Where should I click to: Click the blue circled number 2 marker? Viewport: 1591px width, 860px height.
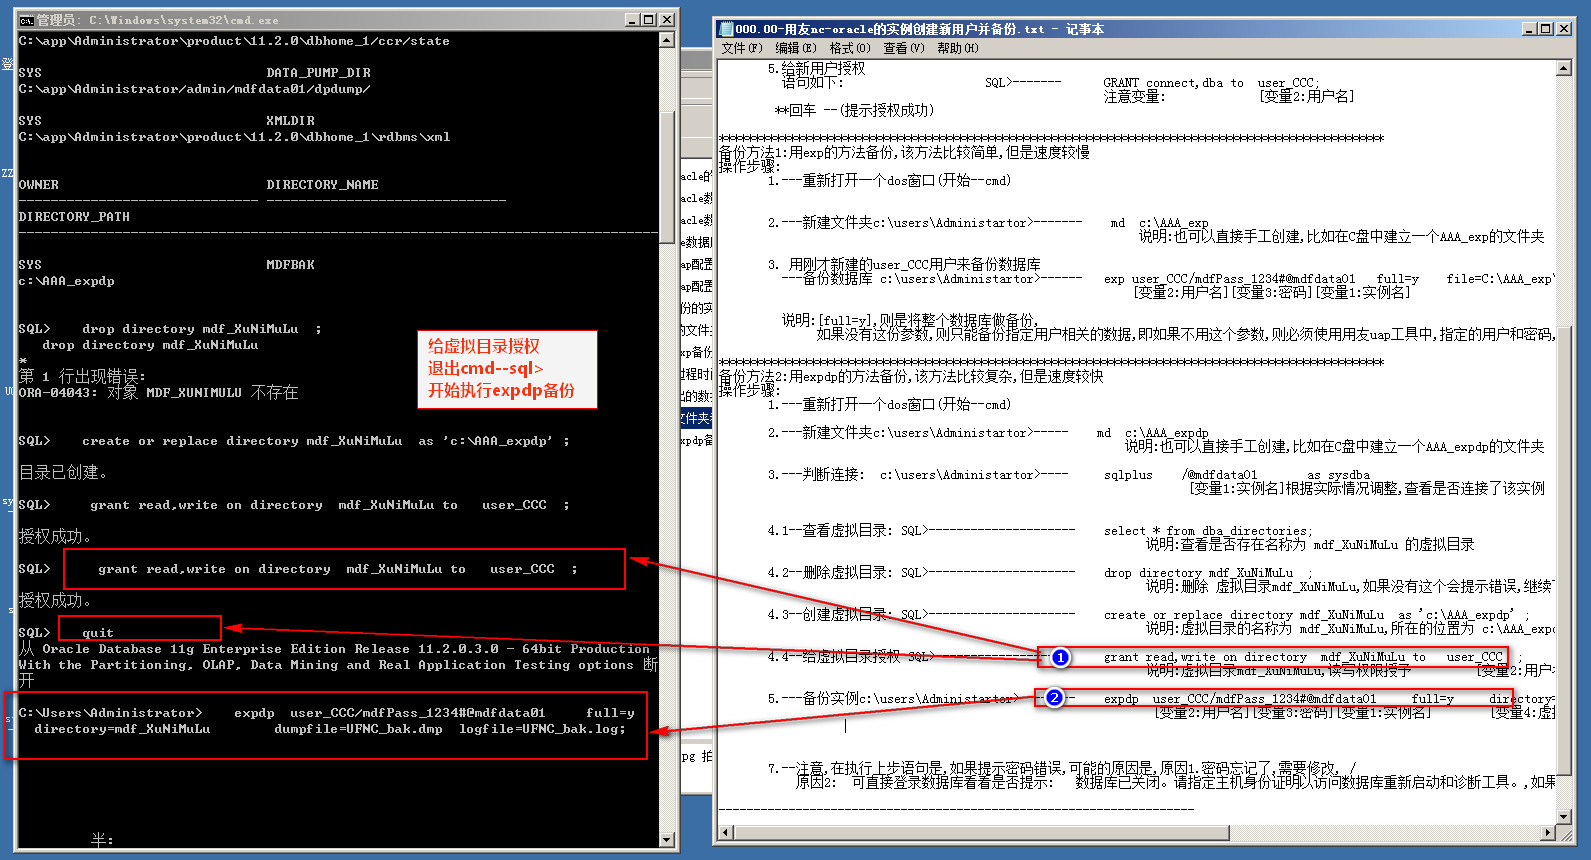[x=1054, y=698]
